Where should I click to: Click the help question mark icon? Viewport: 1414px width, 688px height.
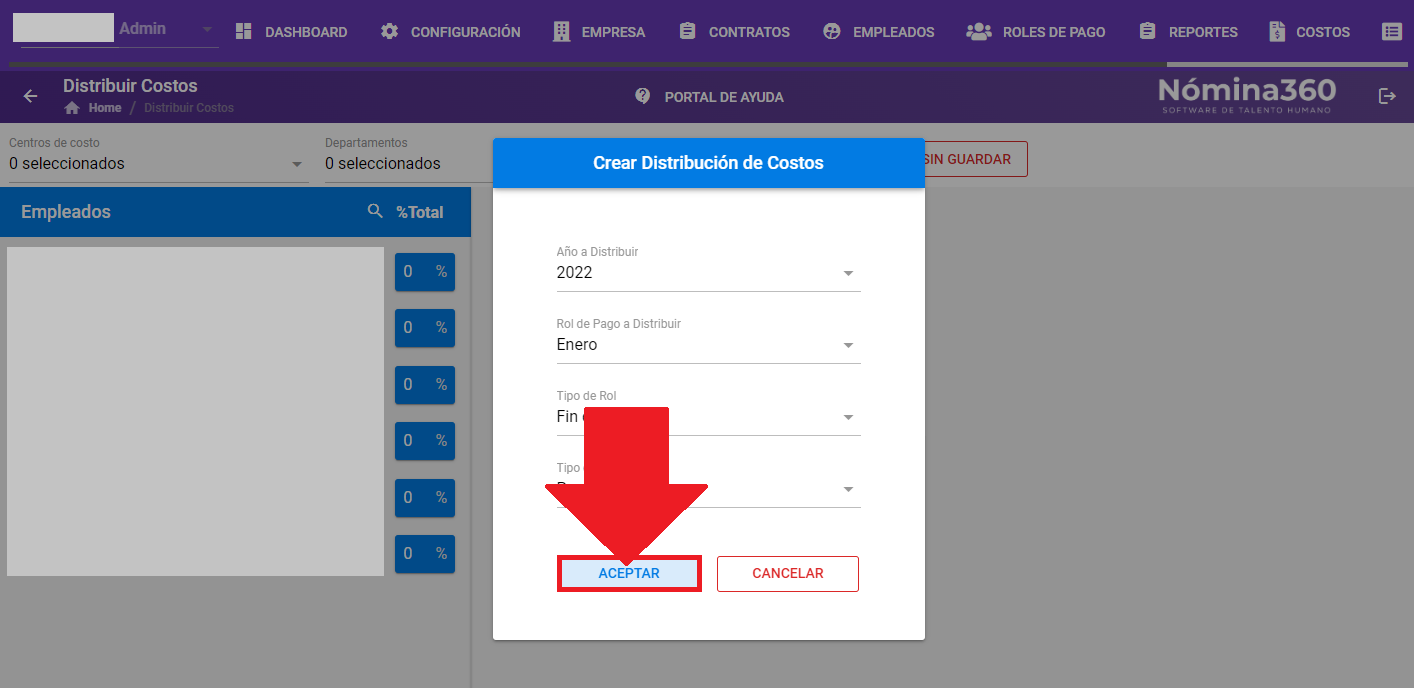tap(643, 96)
